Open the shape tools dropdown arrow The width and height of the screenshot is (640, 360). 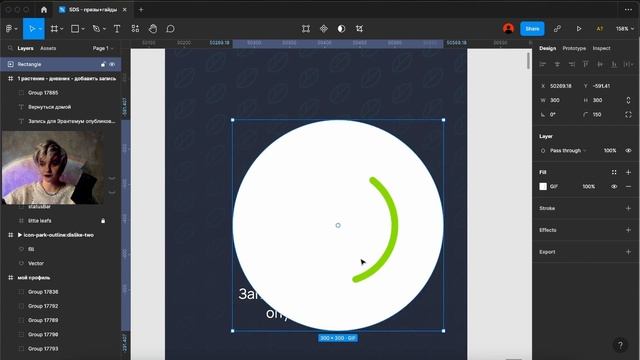click(x=83, y=29)
